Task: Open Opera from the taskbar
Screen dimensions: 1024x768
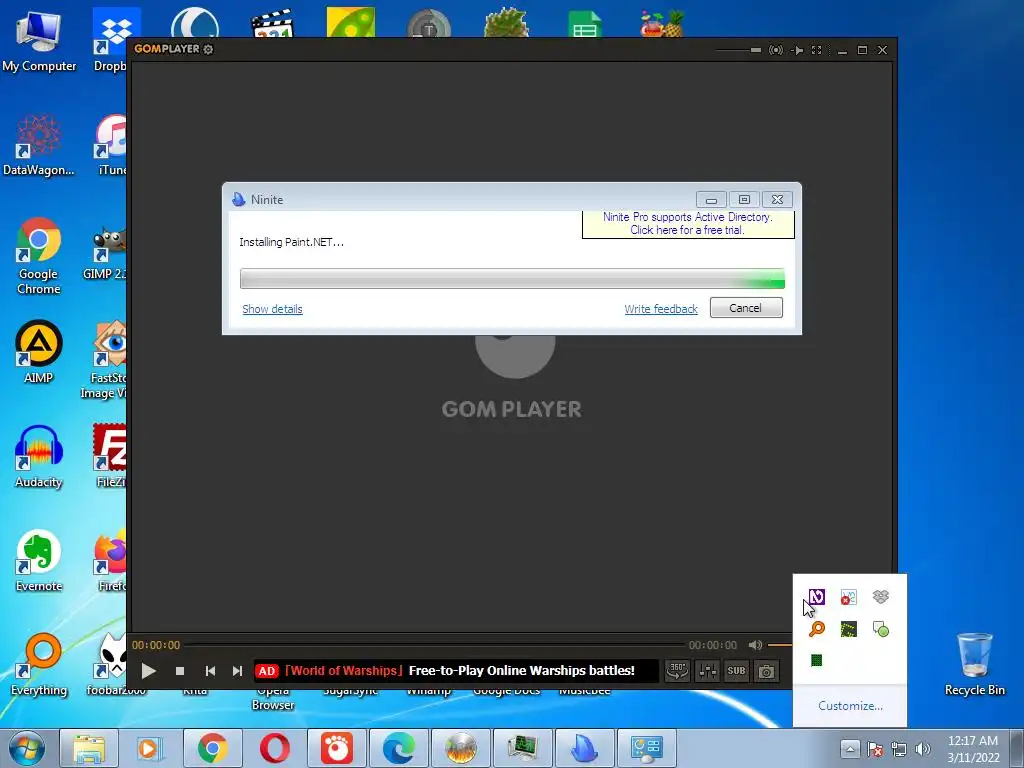Action: click(x=275, y=748)
